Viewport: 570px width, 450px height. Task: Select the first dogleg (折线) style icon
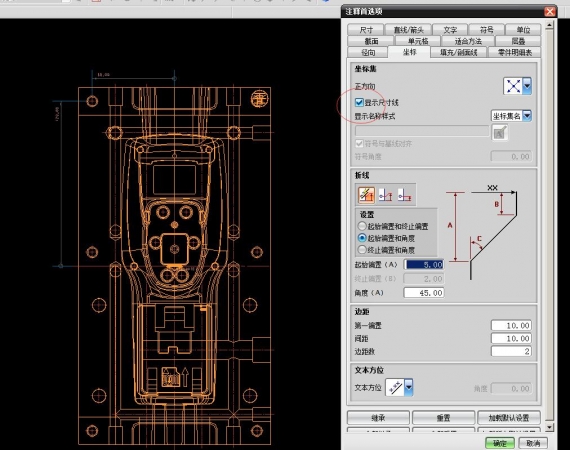tap(366, 195)
